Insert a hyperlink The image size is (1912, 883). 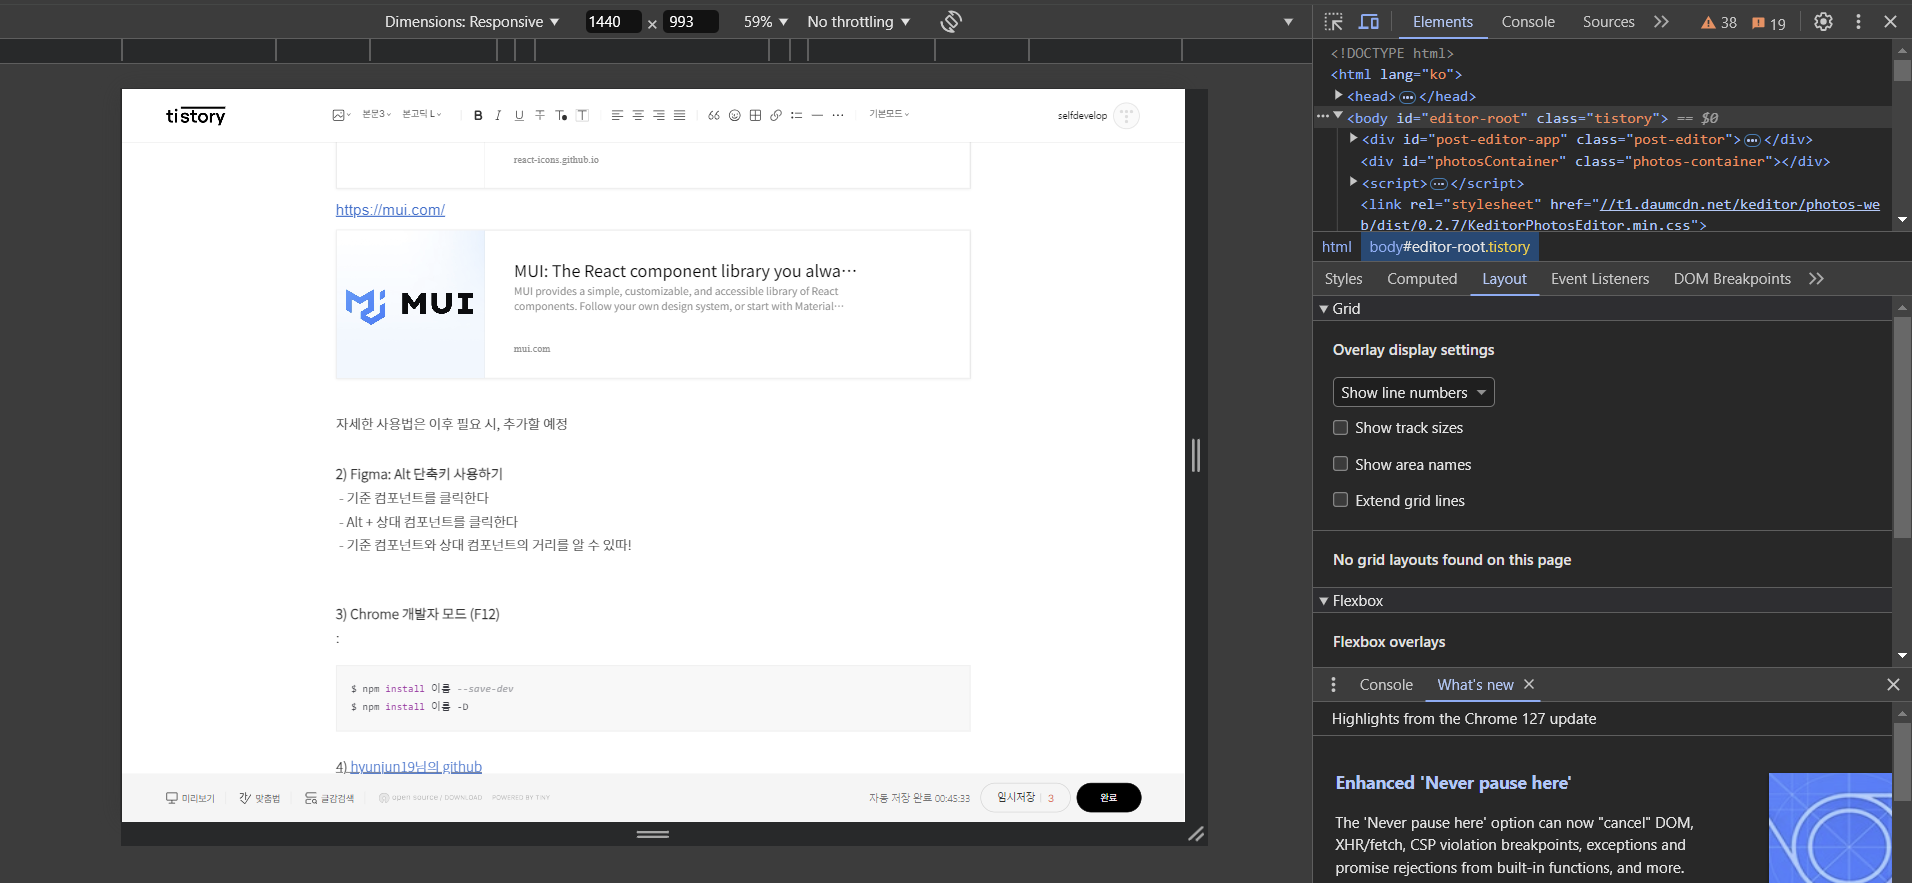776,115
